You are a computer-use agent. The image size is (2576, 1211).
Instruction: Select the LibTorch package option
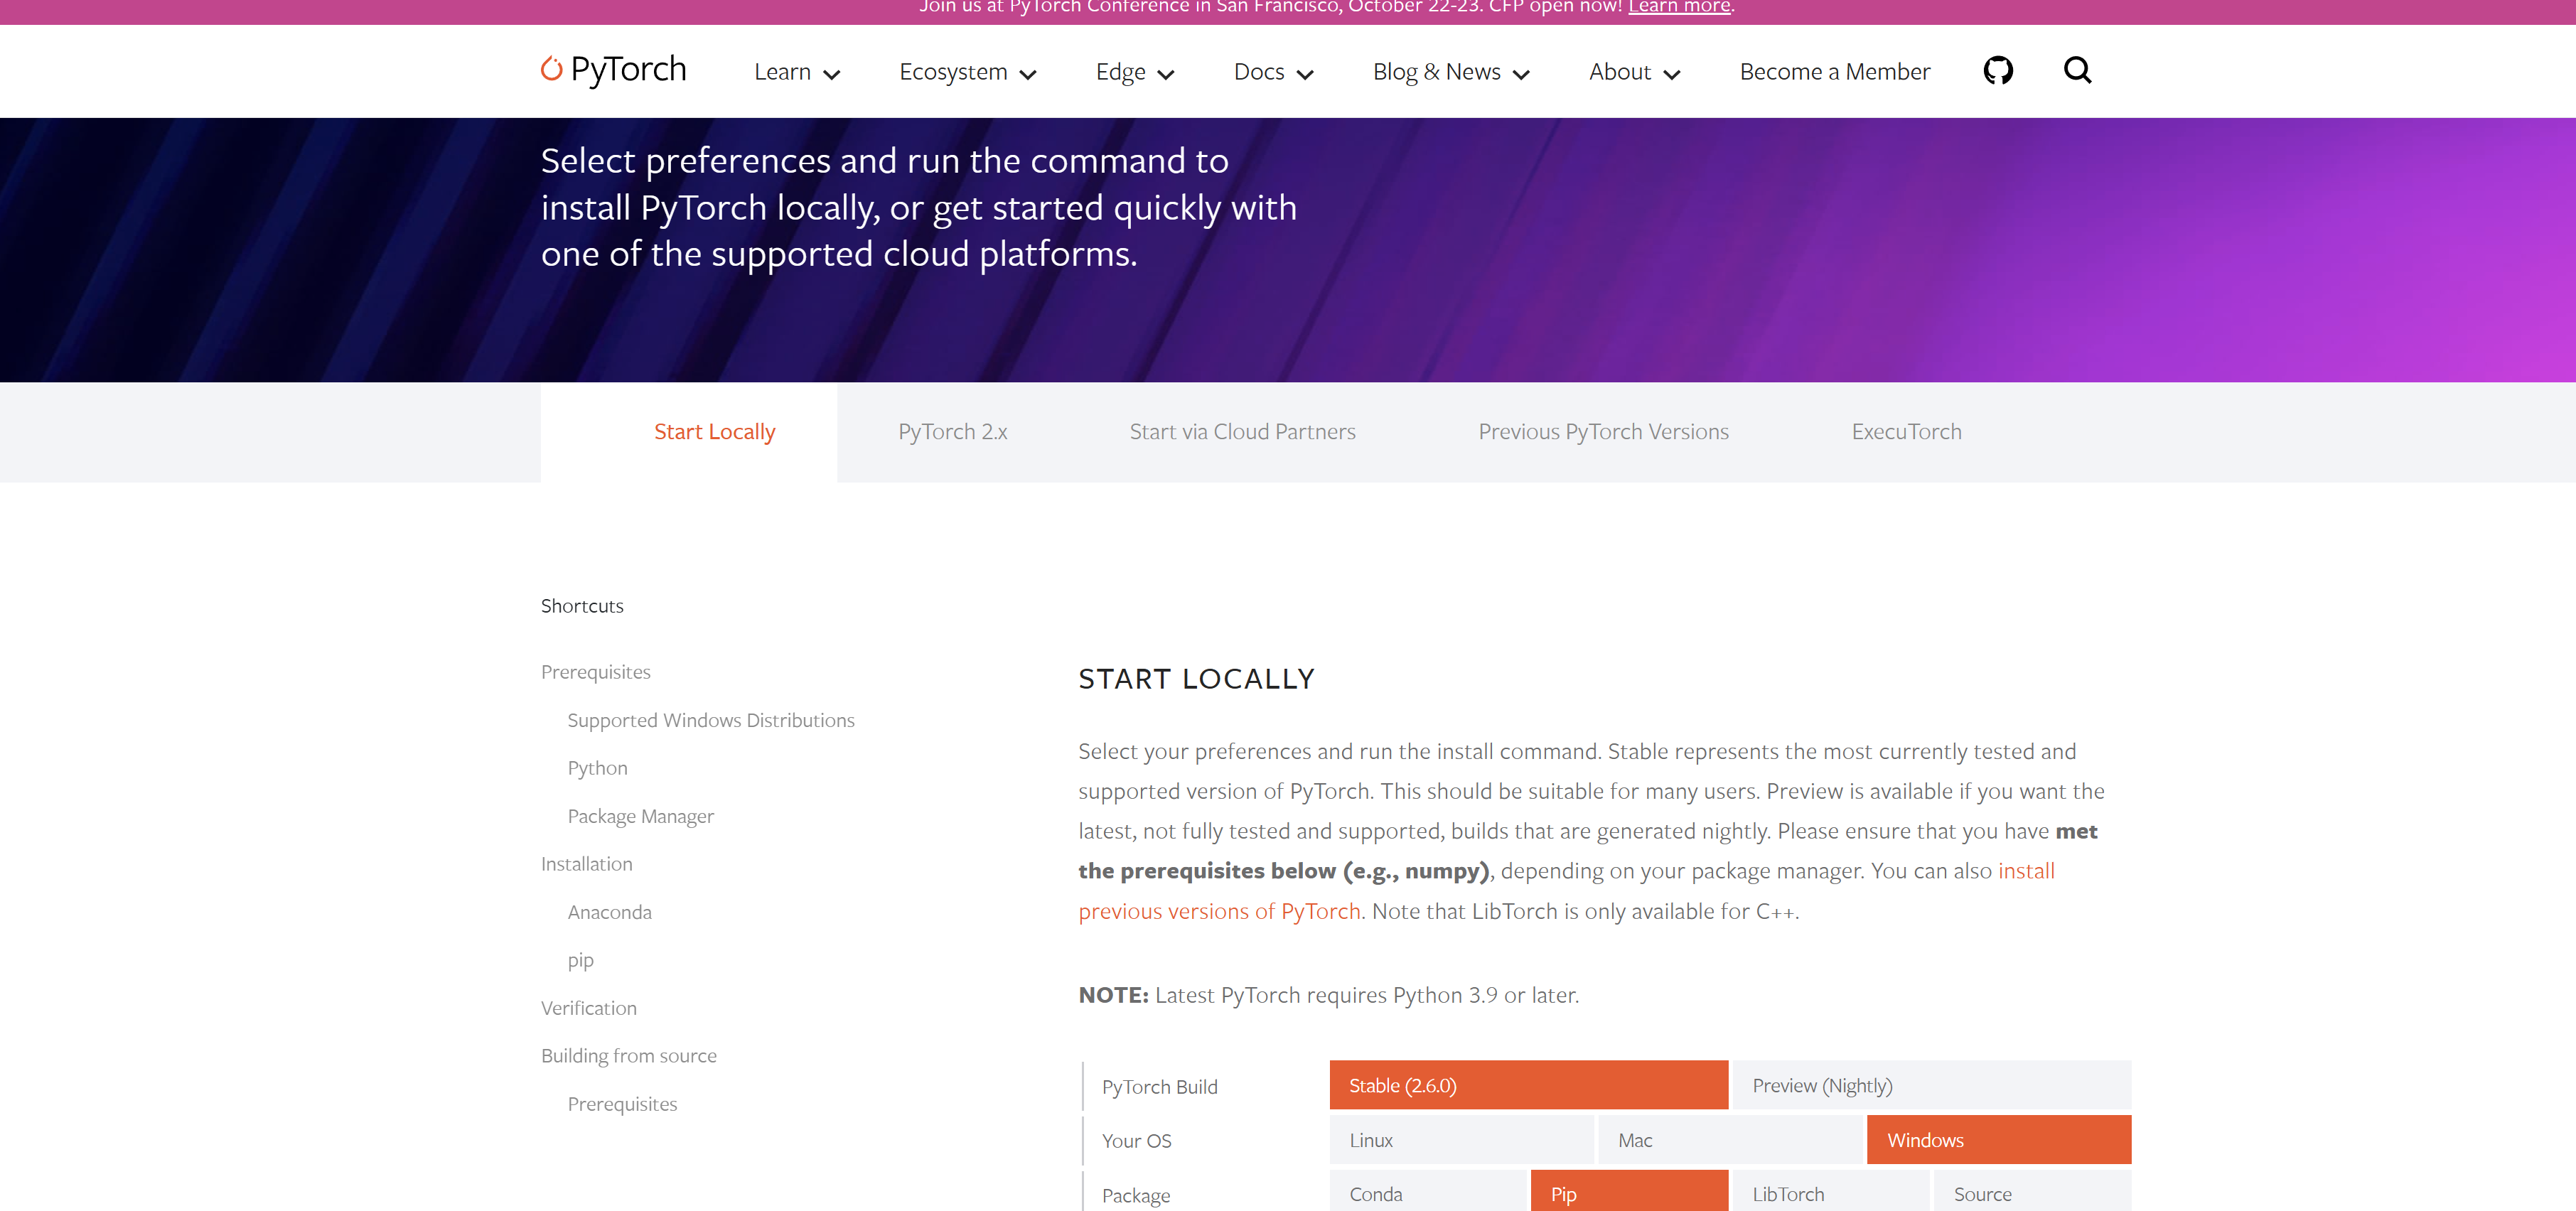(x=1829, y=1193)
